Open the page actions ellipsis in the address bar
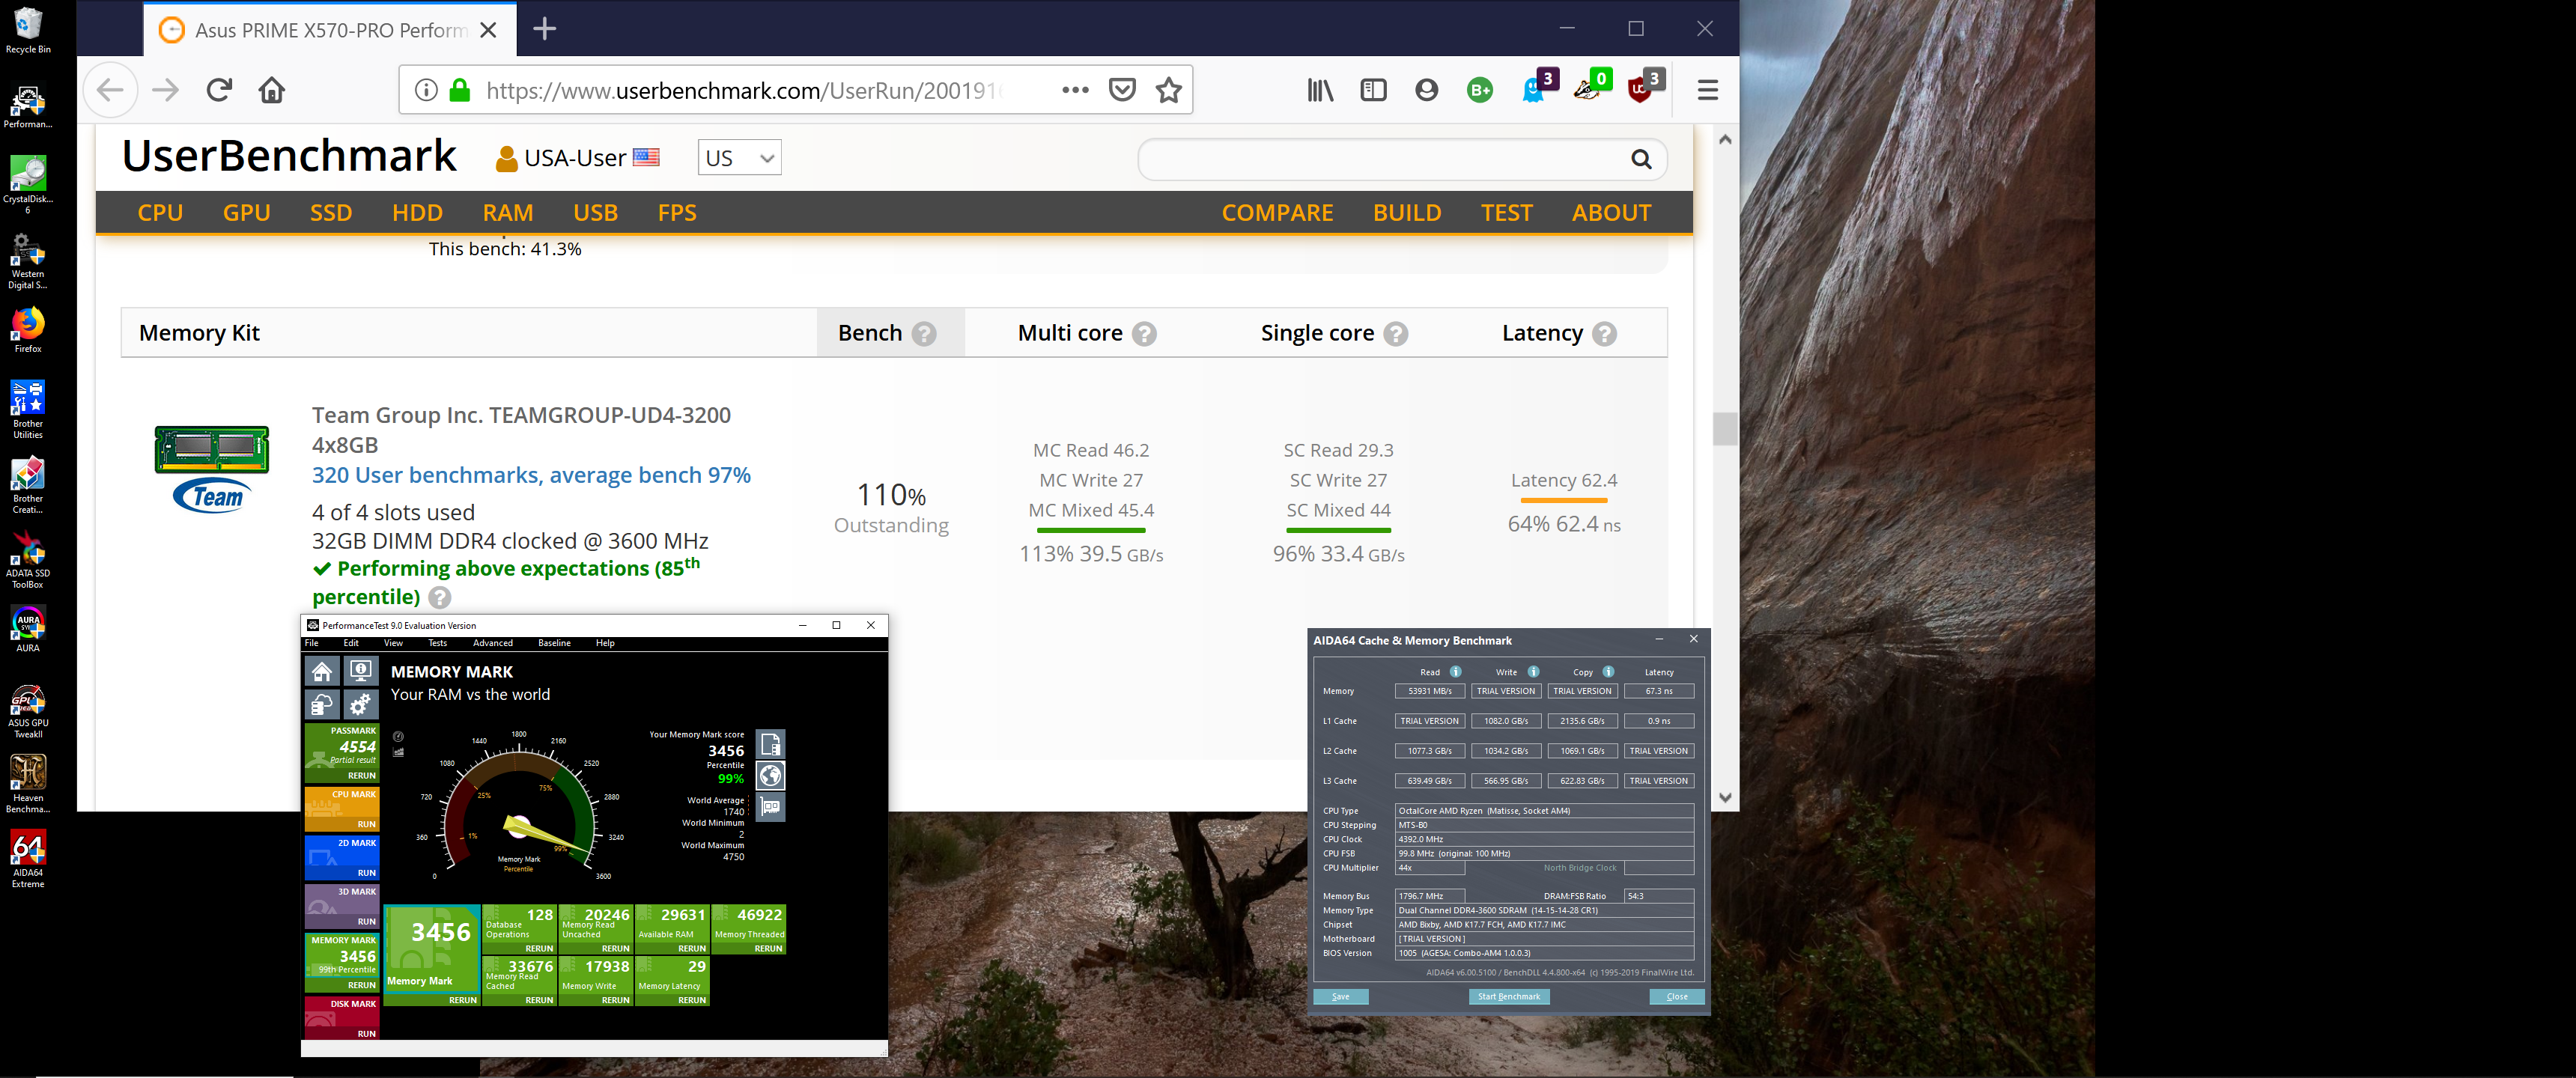 coord(1075,90)
